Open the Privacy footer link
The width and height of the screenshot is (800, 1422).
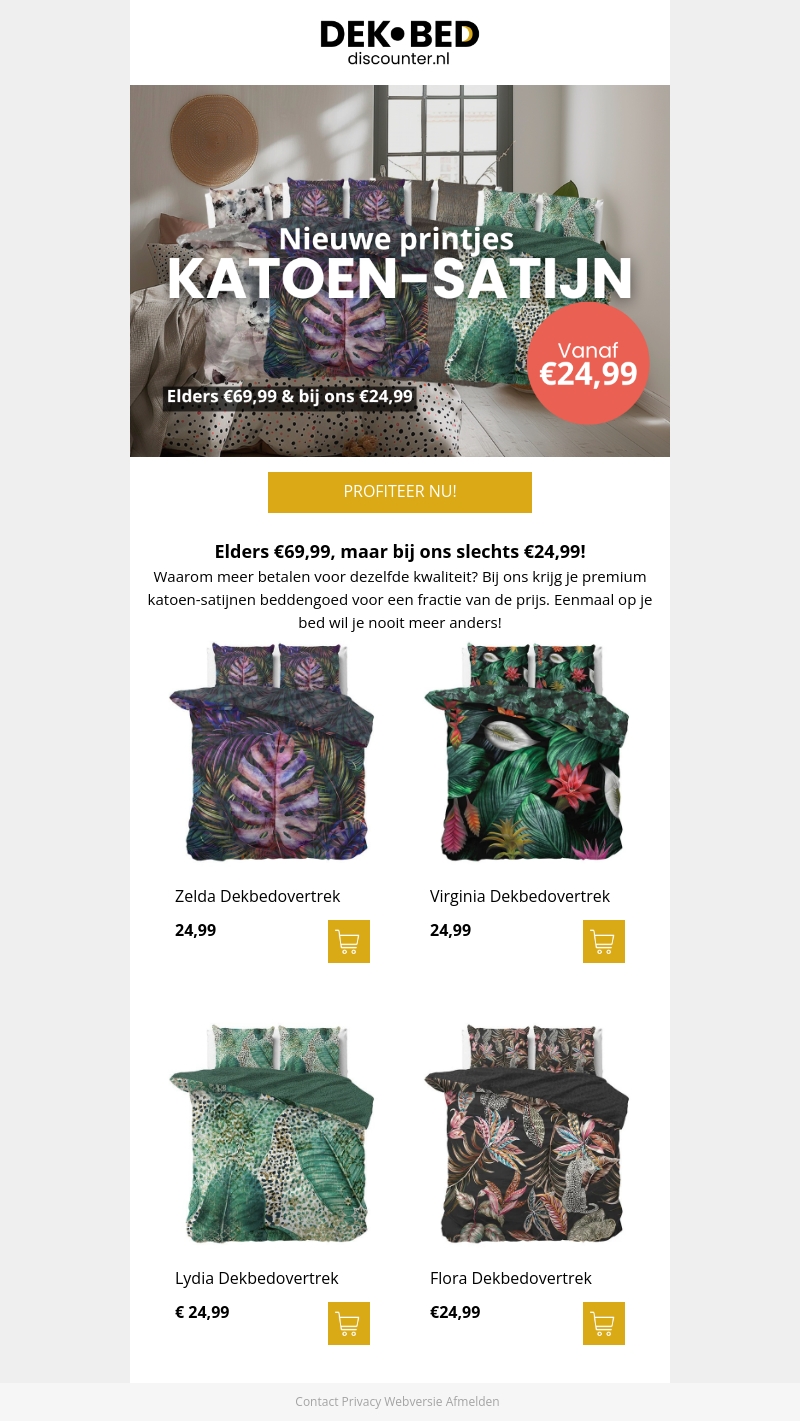pyautogui.click(x=361, y=1402)
